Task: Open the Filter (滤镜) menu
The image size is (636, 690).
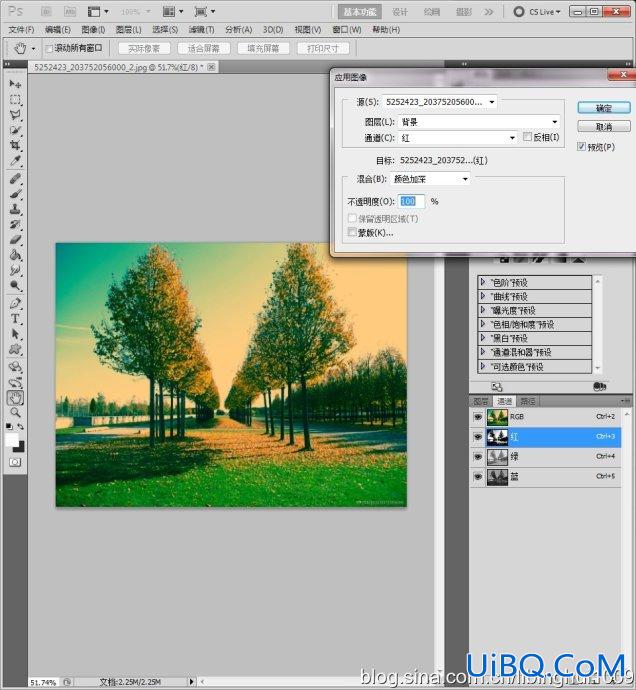Action: click(201, 29)
